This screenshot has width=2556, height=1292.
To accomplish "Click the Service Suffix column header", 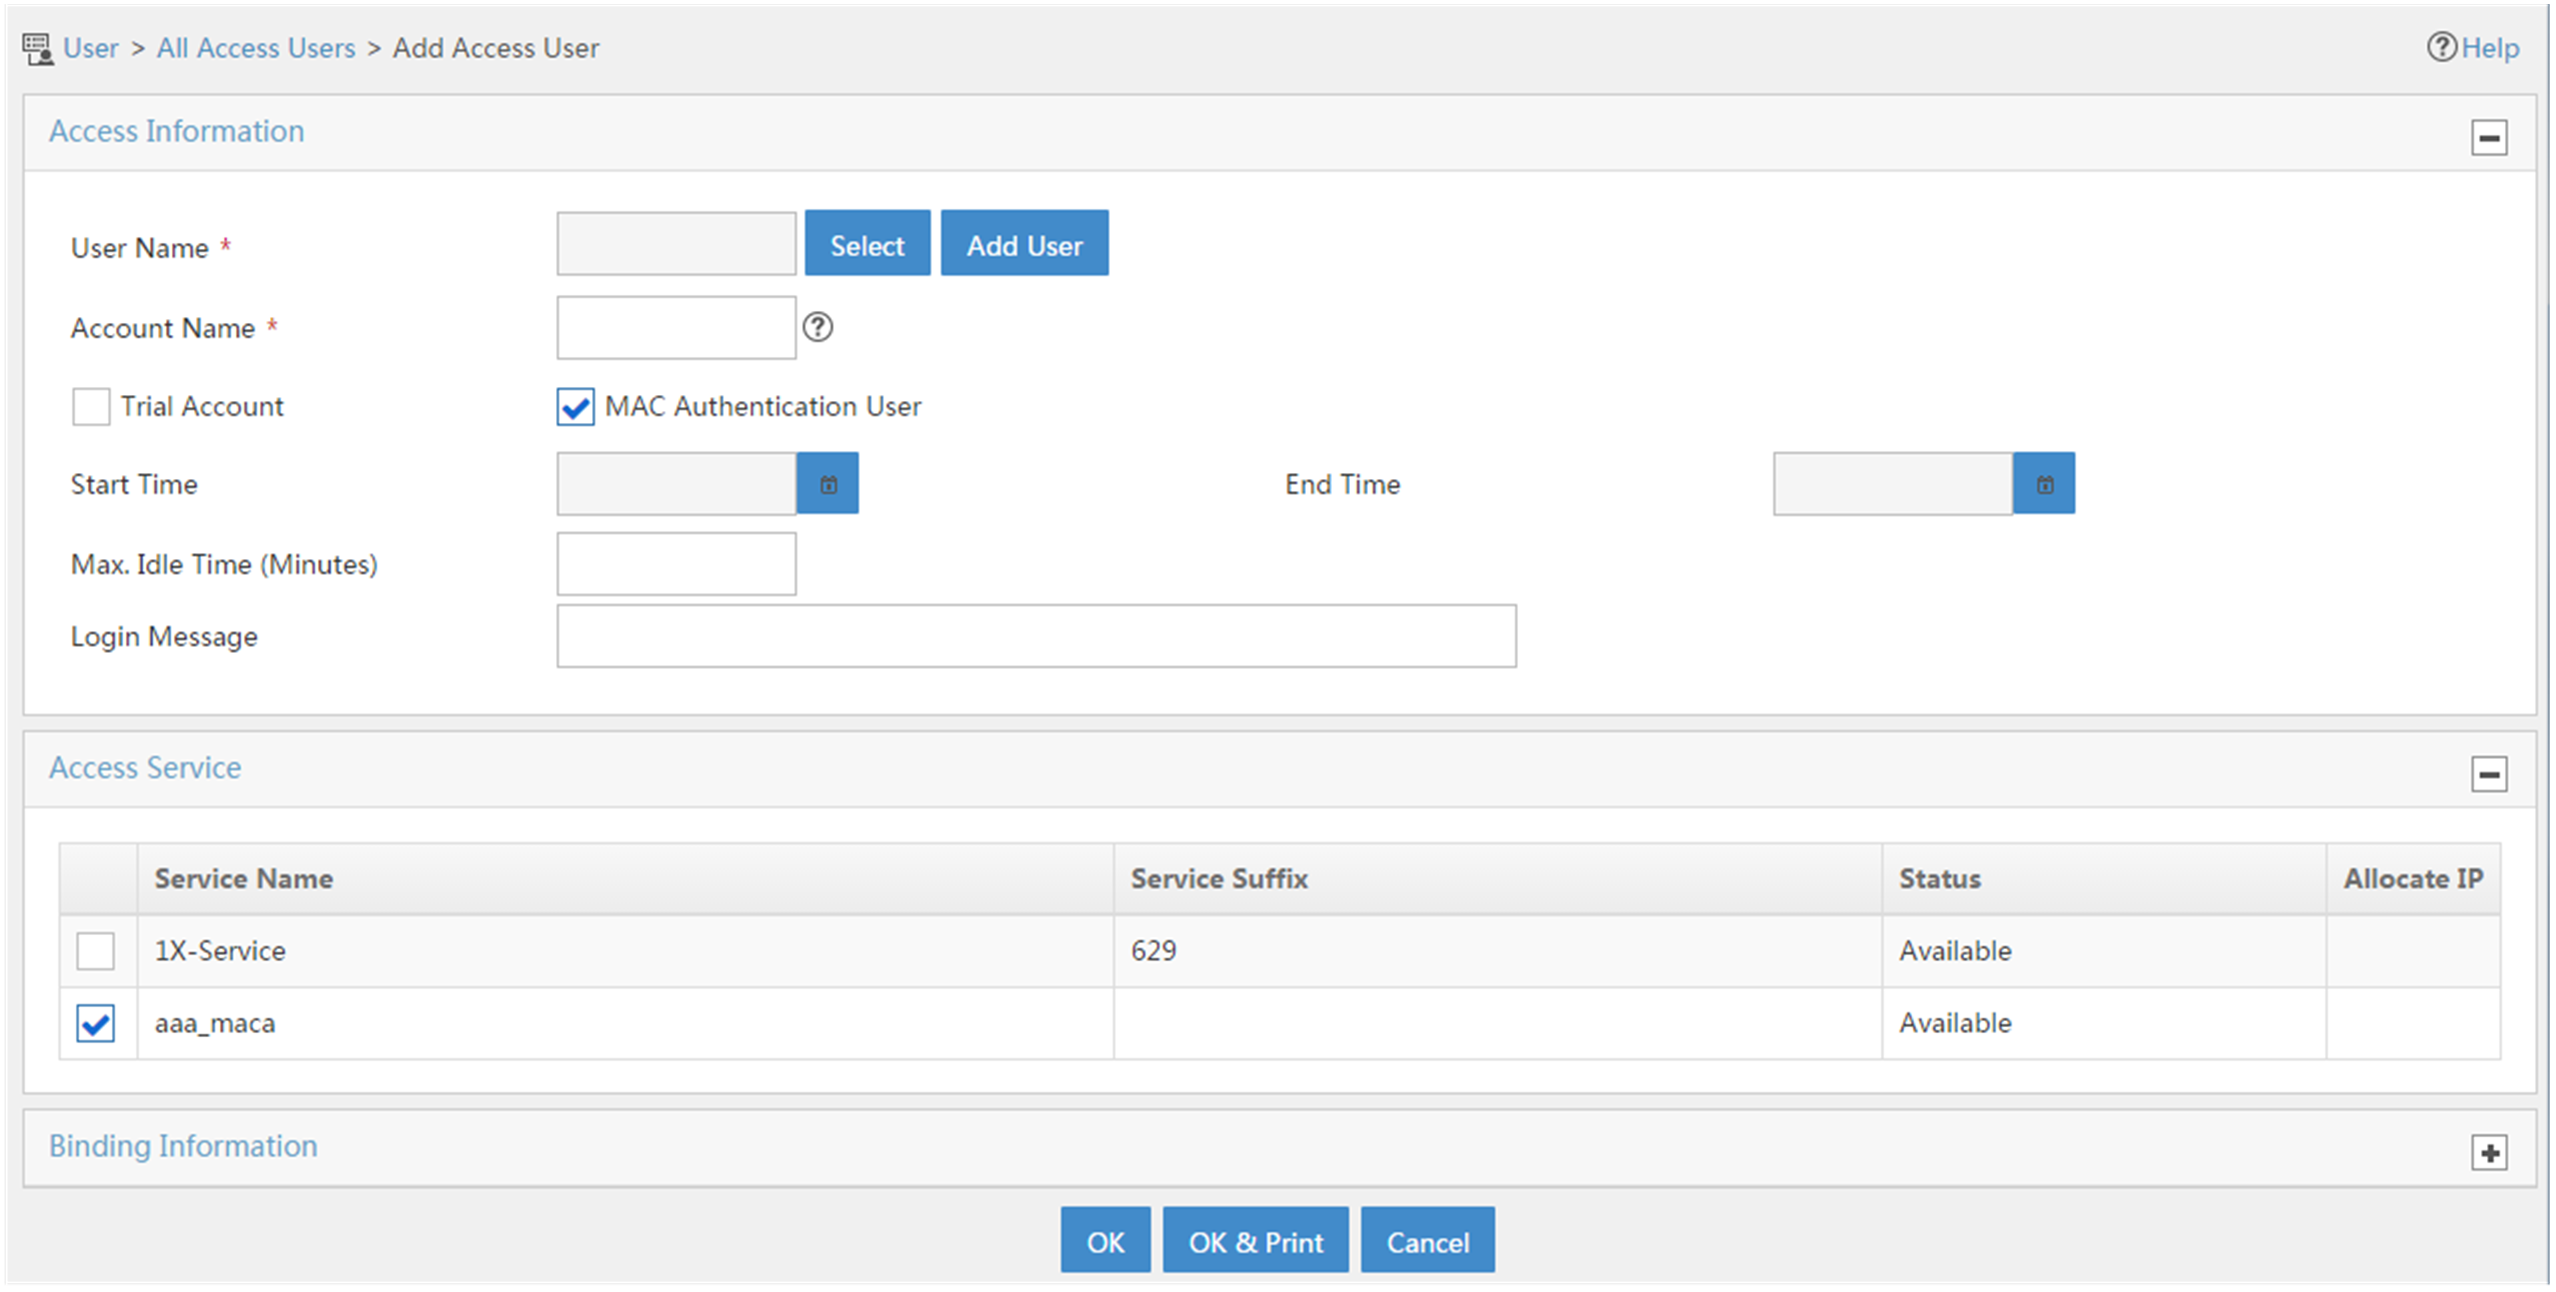I will coord(1498,879).
